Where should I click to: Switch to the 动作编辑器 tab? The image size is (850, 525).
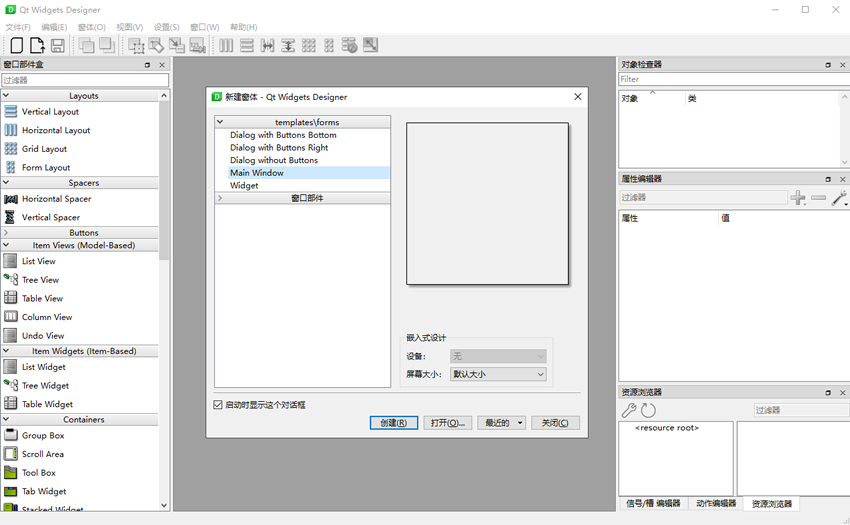[716, 503]
